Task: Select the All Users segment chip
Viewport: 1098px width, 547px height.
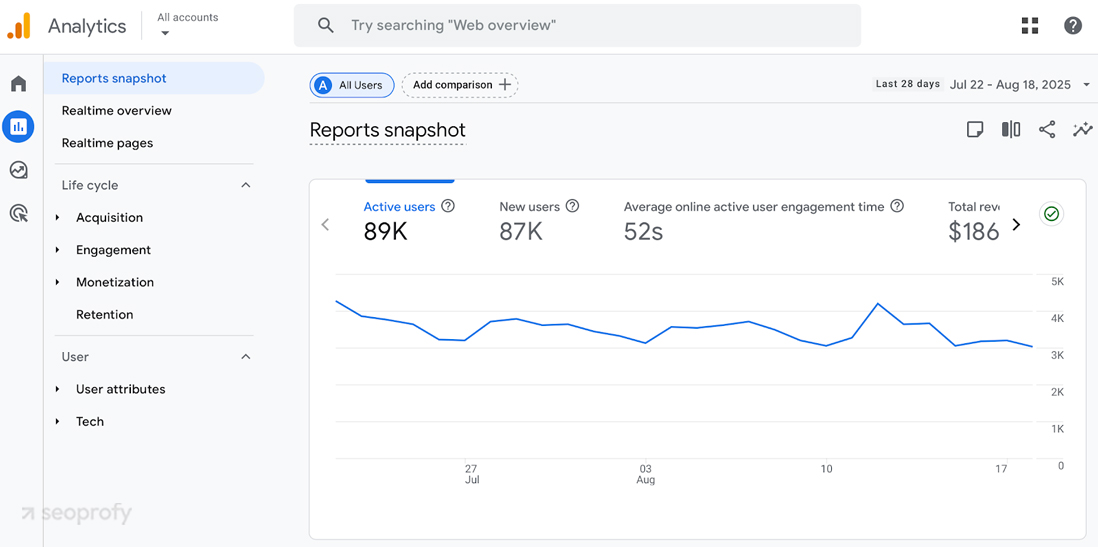Action: click(x=351, y=85)
